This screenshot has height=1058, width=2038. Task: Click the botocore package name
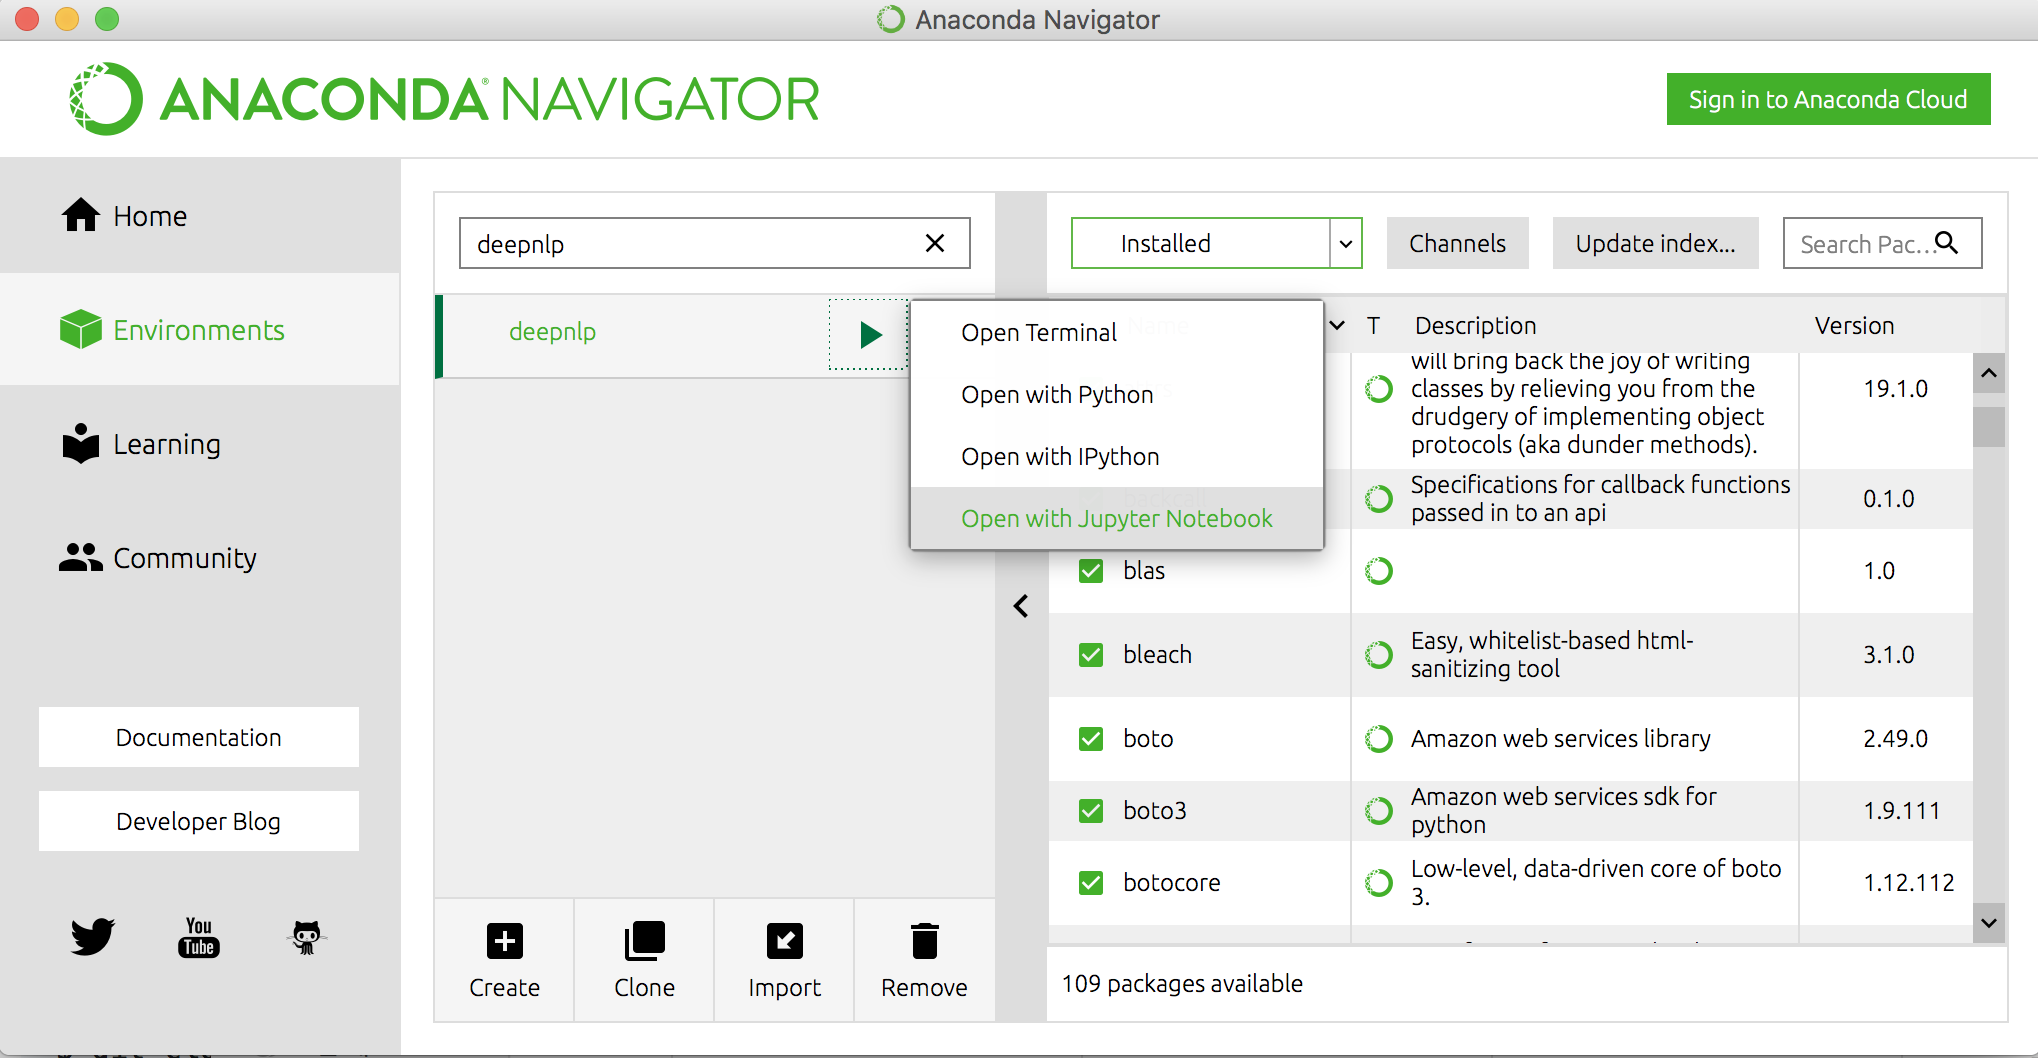coord(1171,882)
